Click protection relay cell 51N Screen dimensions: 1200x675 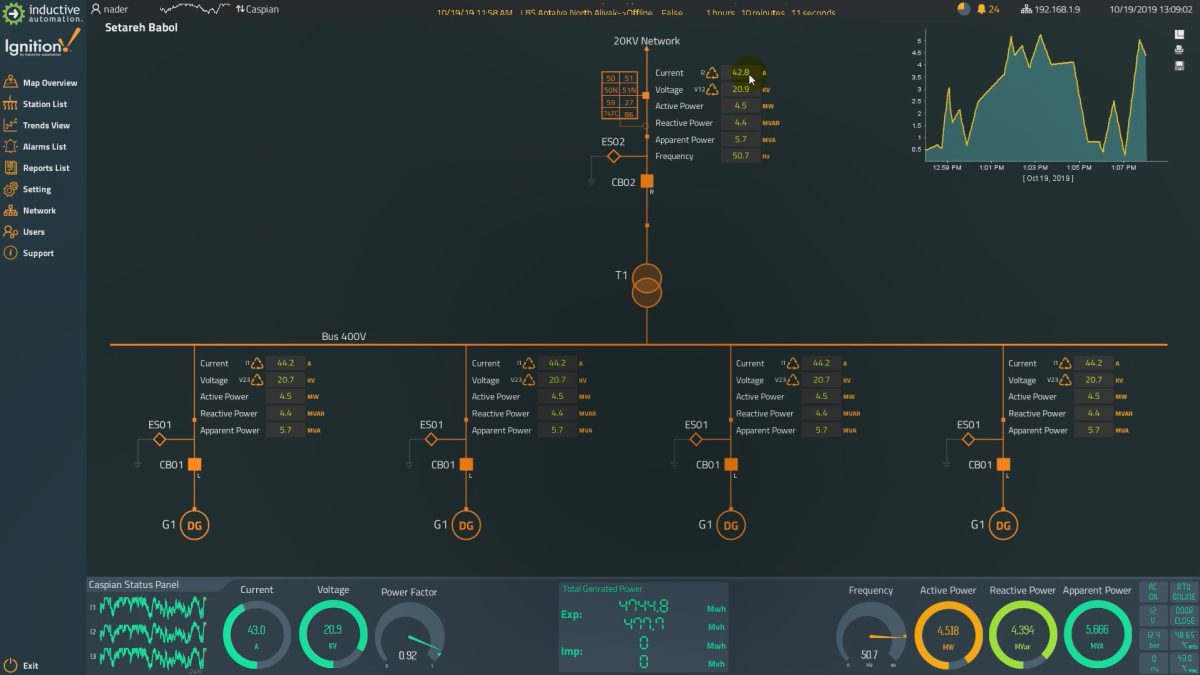point(628,90)
